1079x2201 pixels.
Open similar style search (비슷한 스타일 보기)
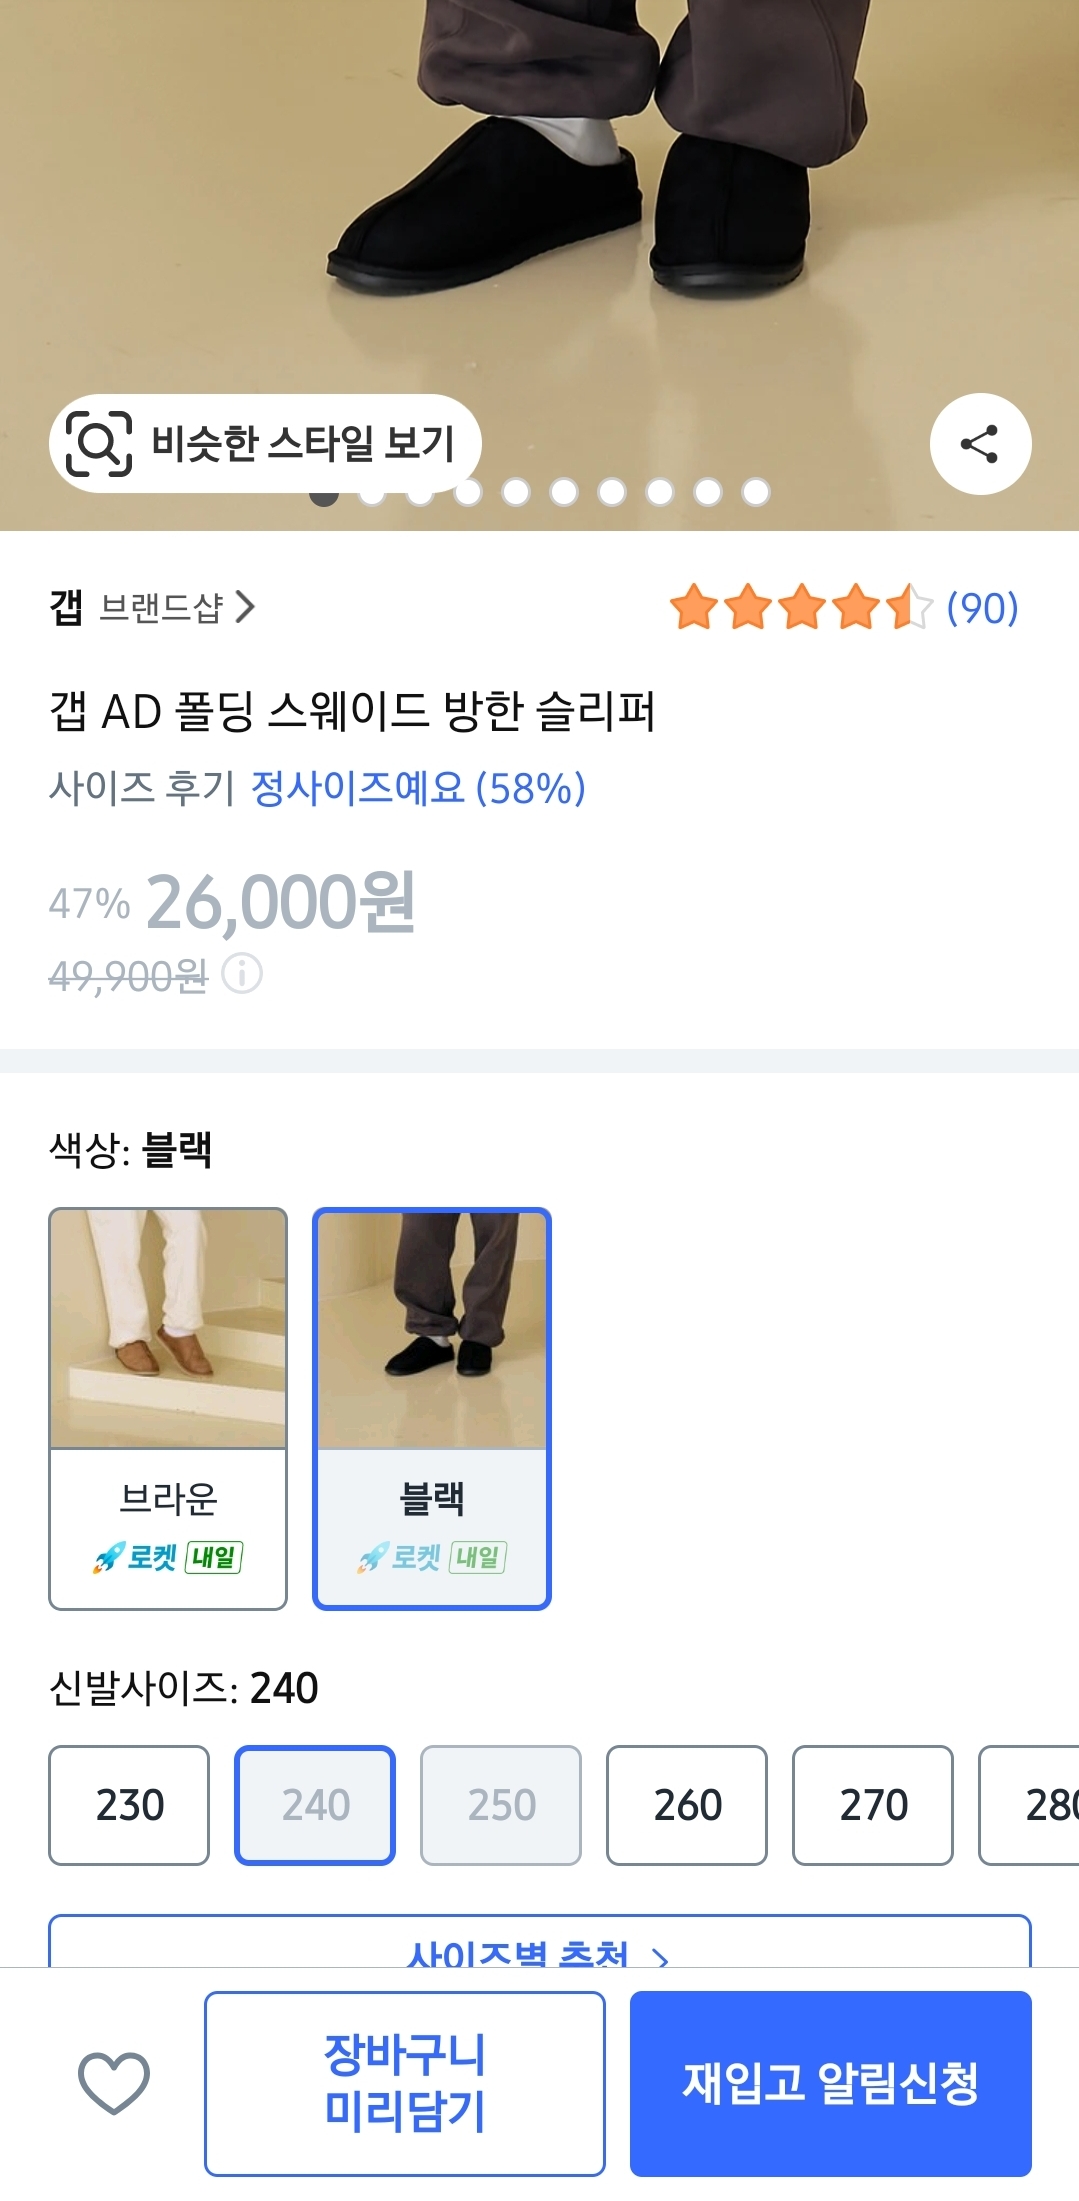(x=266, y=443)
